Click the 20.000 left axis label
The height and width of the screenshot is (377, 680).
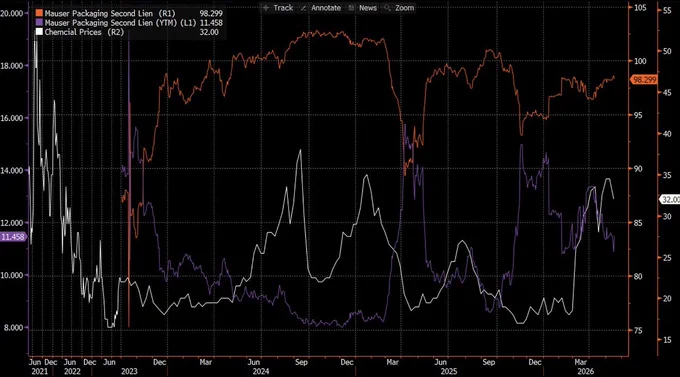[x=12, y=13]
